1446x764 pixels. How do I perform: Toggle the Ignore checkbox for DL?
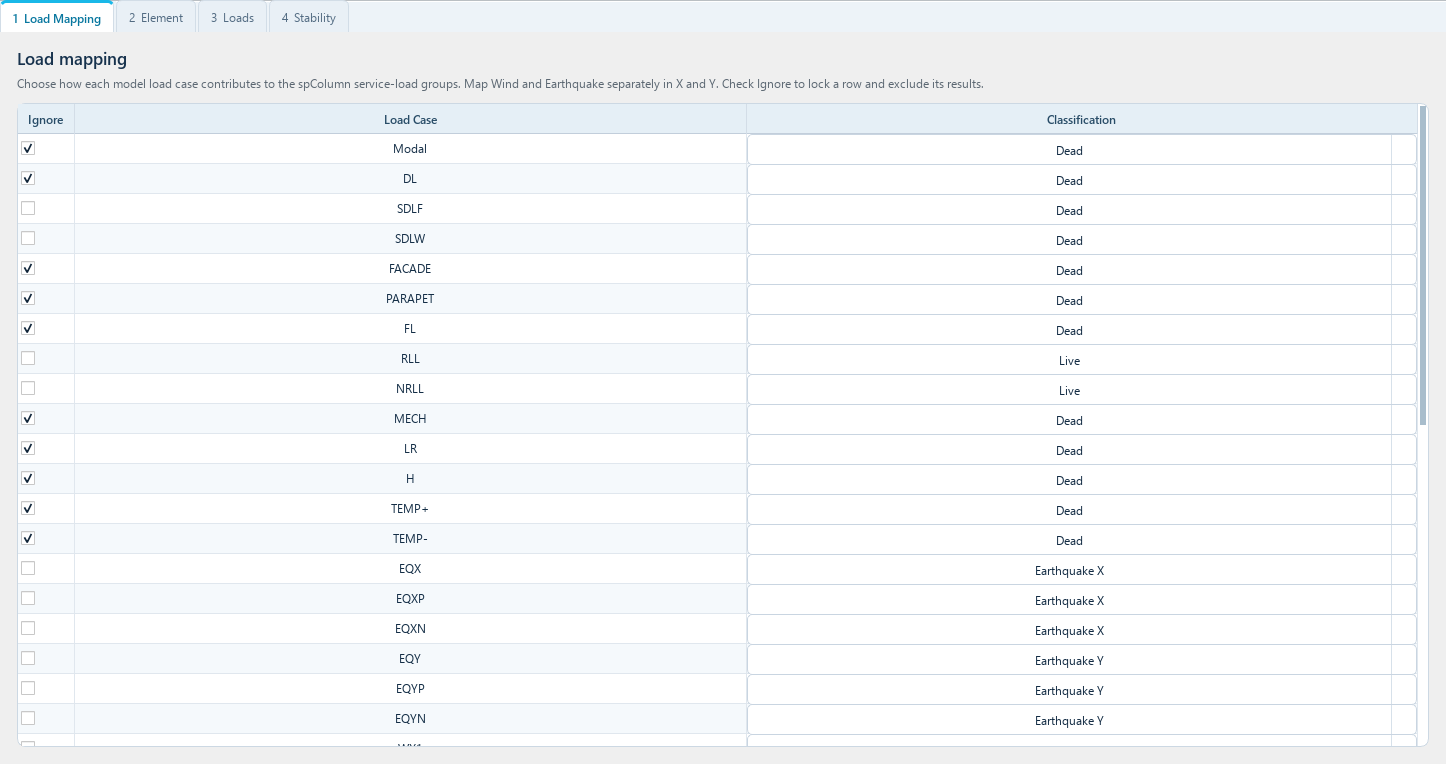pyautogui.click(x=28, y=178)
